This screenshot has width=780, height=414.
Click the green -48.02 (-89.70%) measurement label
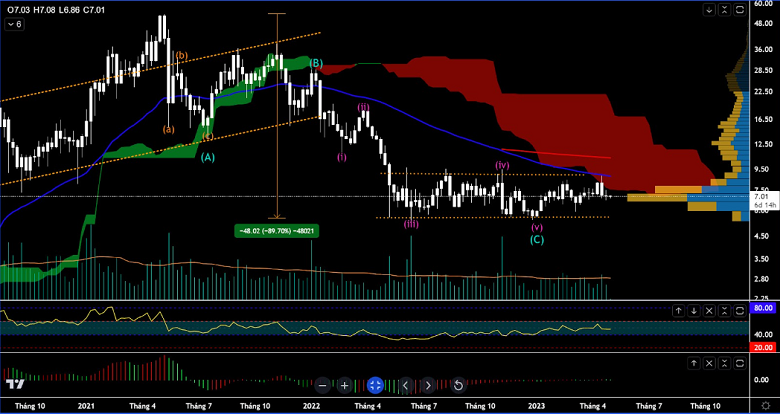click(275, 231)
